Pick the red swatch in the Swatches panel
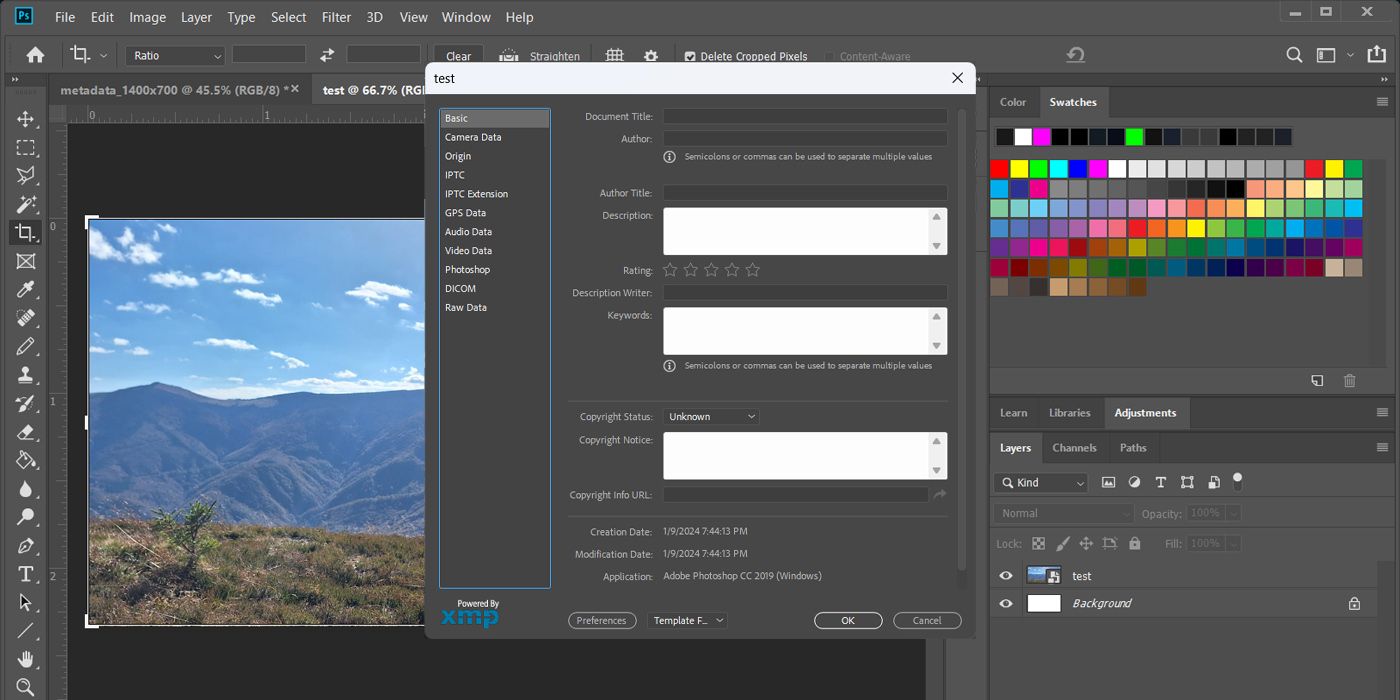Image resolution: width=1400 pixels, height=700 pixels. point(999,169)
